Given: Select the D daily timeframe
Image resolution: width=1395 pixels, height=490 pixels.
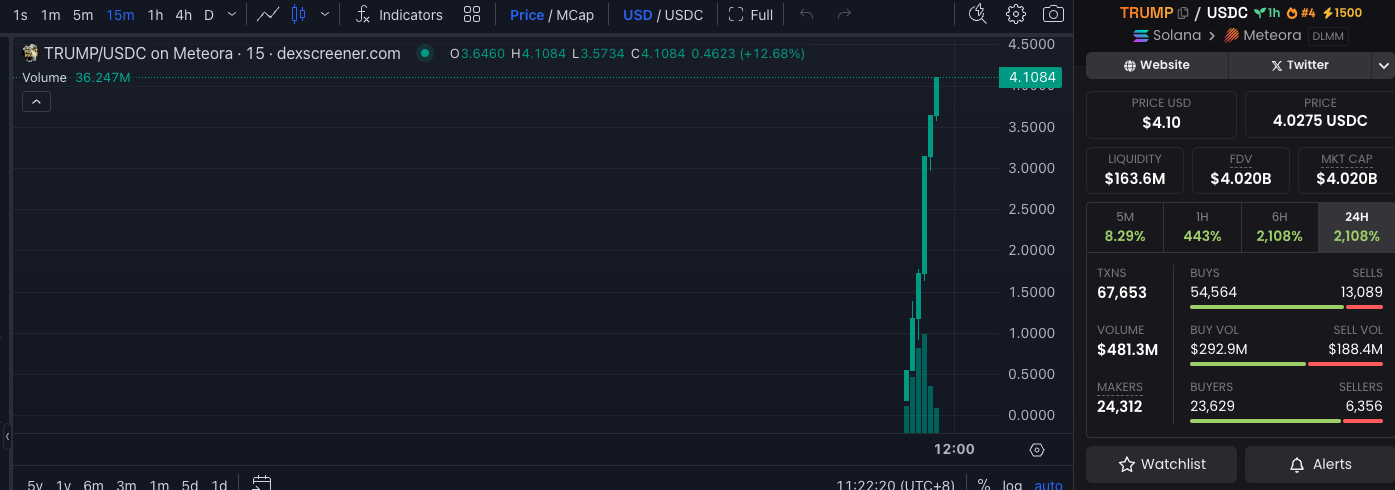Looking at the screenshot, I should [209, 15].
